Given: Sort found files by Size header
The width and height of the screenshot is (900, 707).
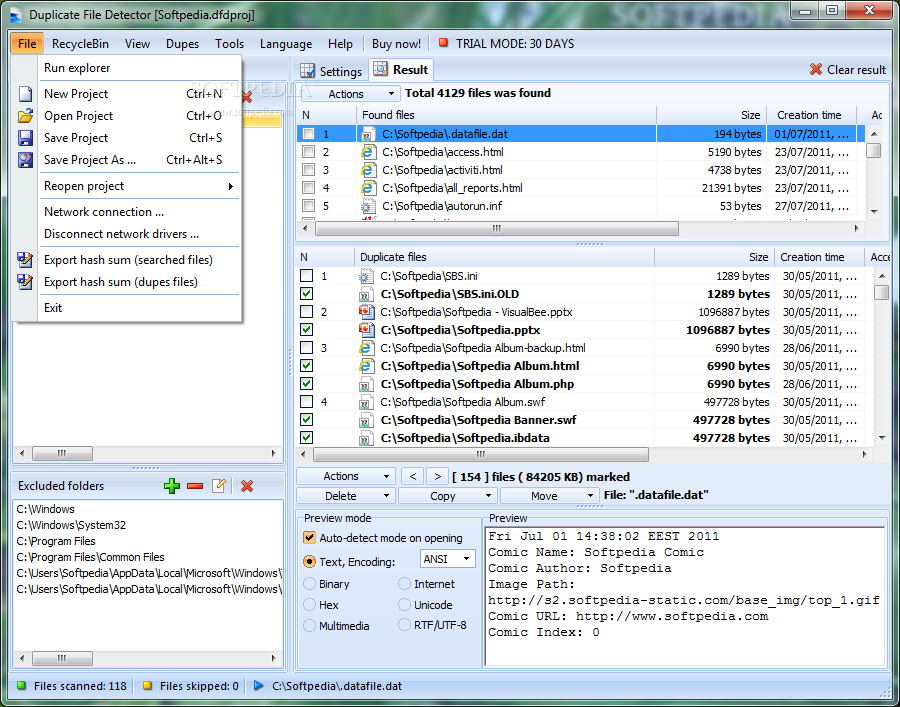Looking at the screenshot, I should pyautogui.click(x=712, y=115).
